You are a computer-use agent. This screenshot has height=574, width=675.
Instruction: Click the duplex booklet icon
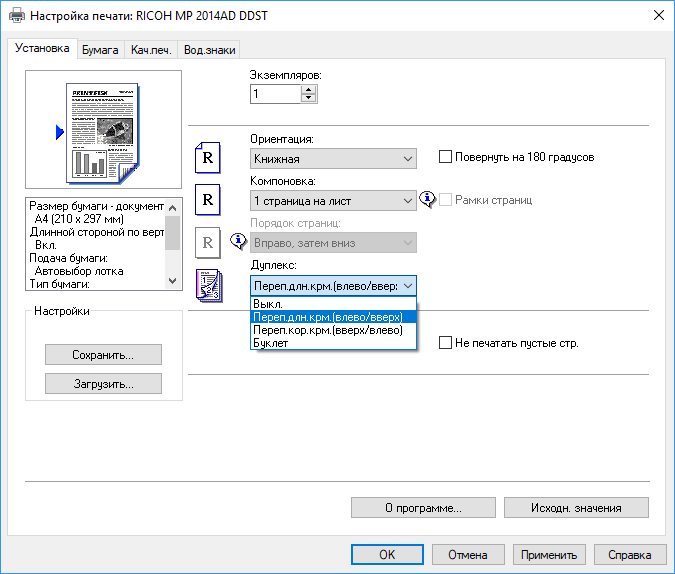[209, 286]
